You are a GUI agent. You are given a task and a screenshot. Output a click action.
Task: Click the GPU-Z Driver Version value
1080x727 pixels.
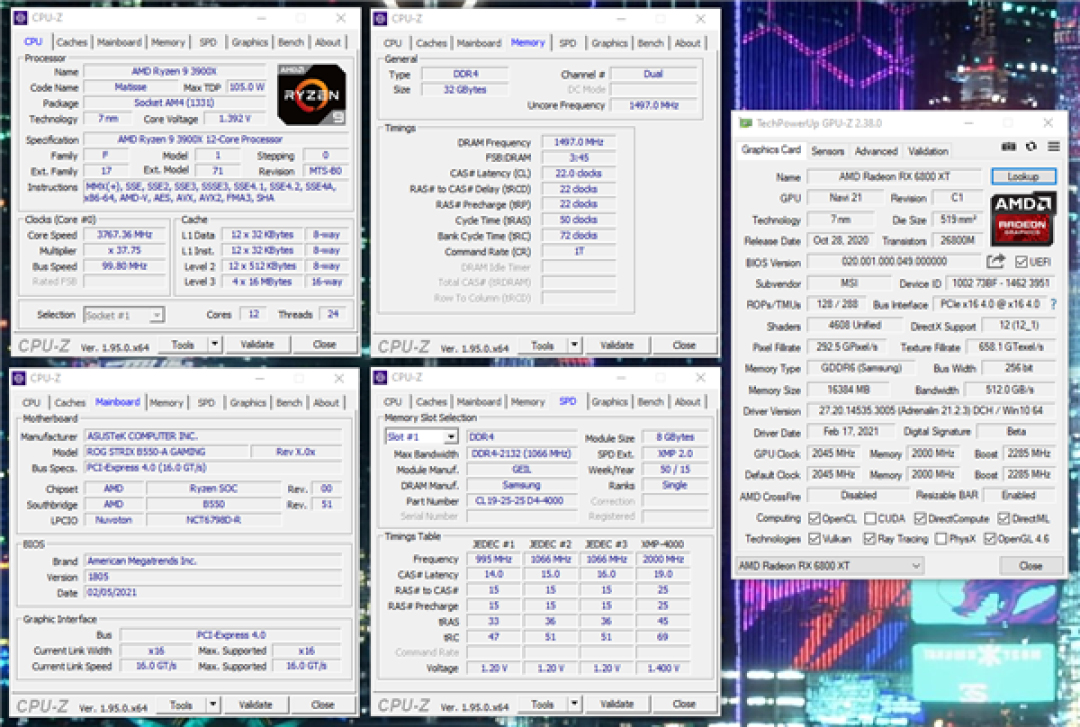click(931, 411)
